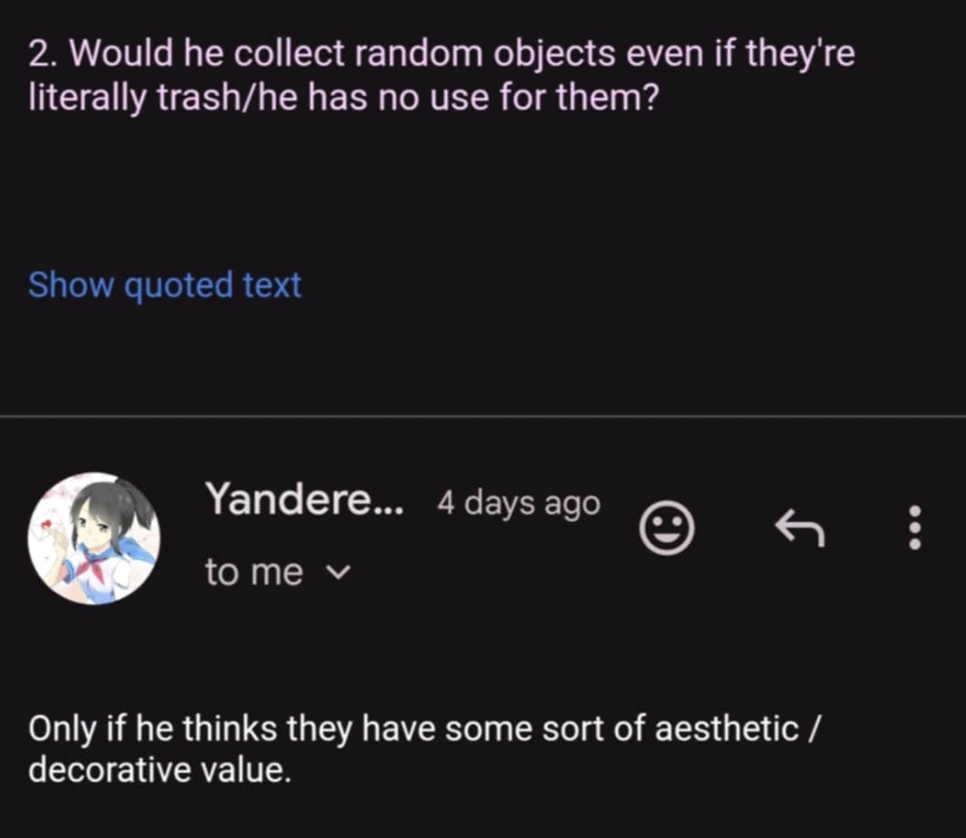
Task: Add an emoji reaction to the message
Action: pyautogui.click(x=666, y=528)
